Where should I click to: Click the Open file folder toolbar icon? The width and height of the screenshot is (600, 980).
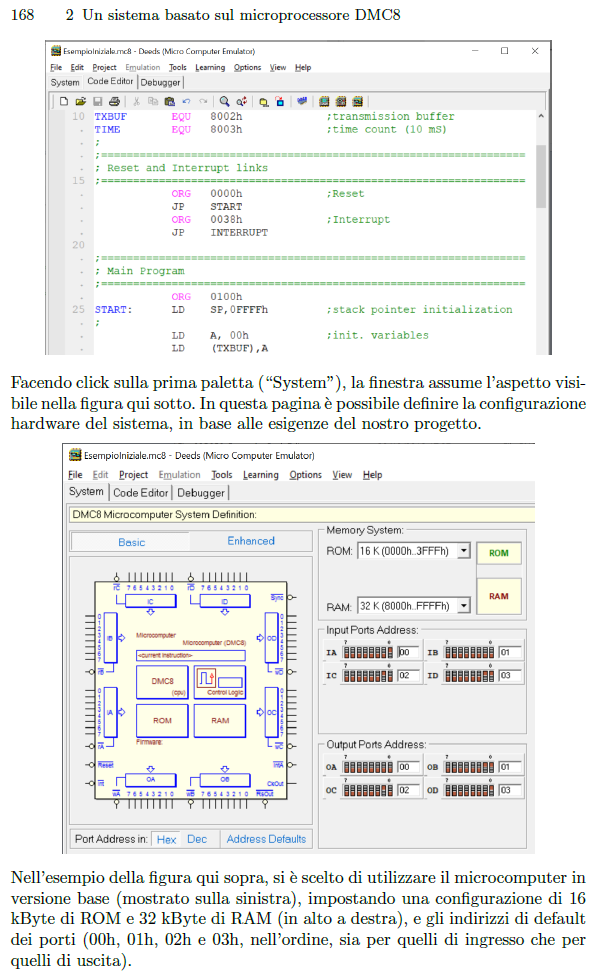point(81,101)
